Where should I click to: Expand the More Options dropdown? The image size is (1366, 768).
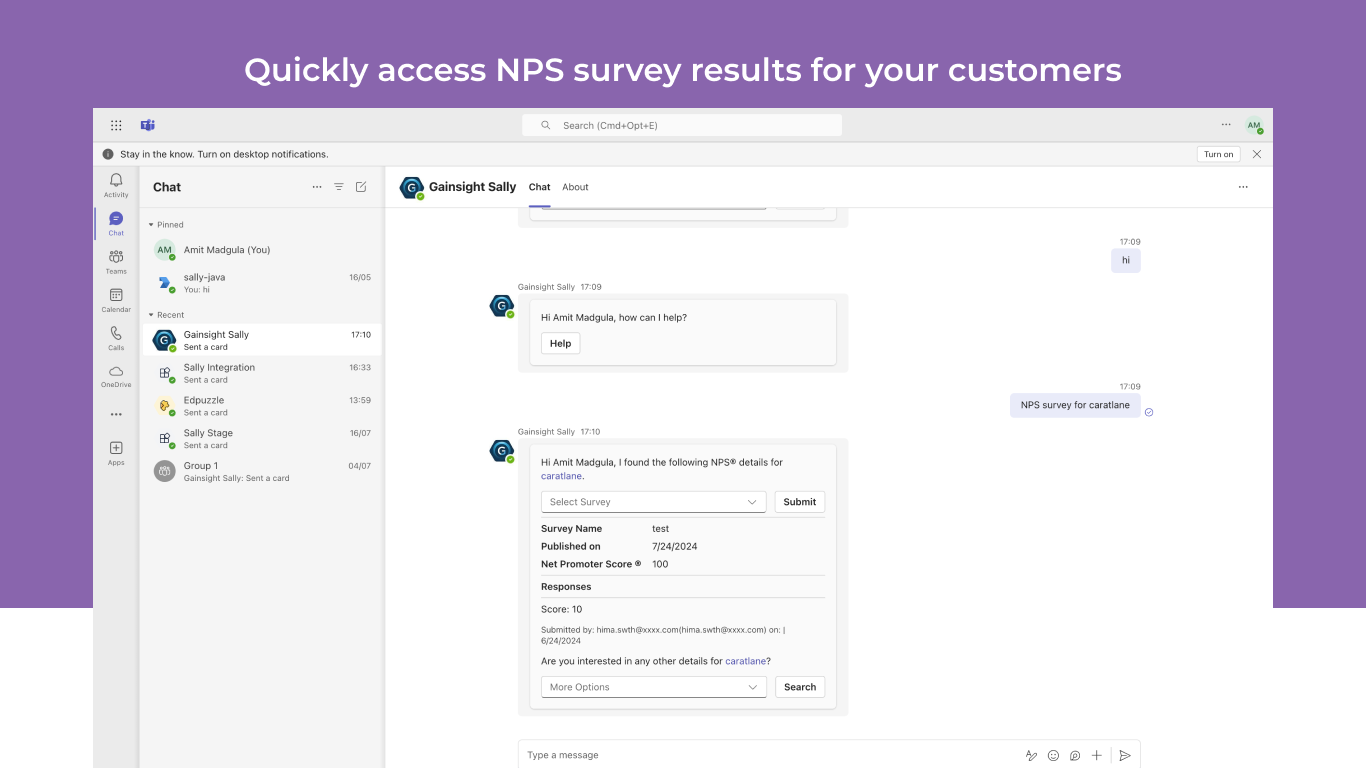tap(653, 687)
